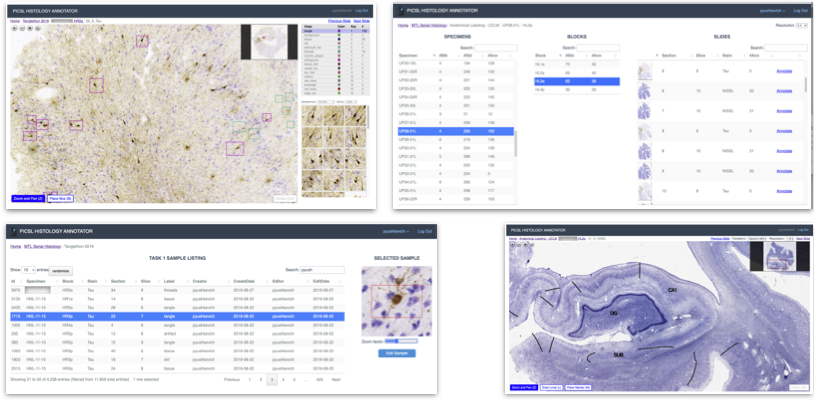Open Next Slide link in tau viewer
The width and height of the screenshot is (814, 400).
pyautogui.click(x=362, y=21)
